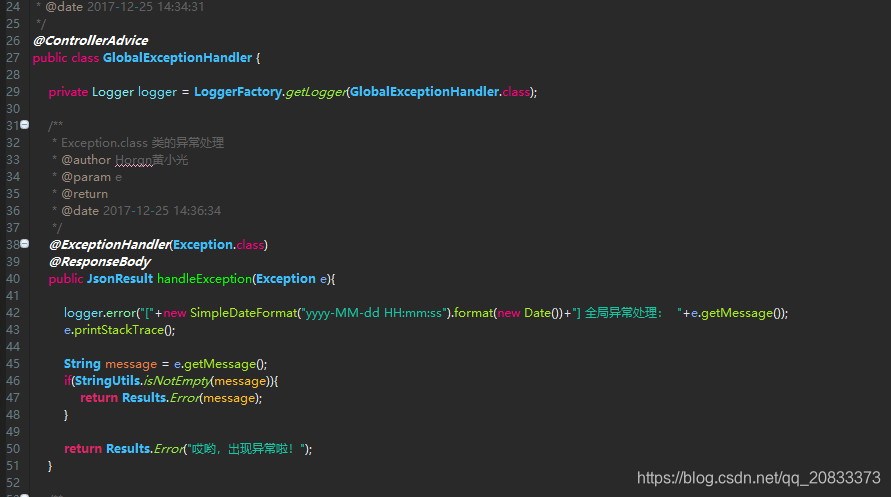Viewport: 891px width, 497px height.
Task: Click the @ResponseBody annotation
Action: coord(99,262)
